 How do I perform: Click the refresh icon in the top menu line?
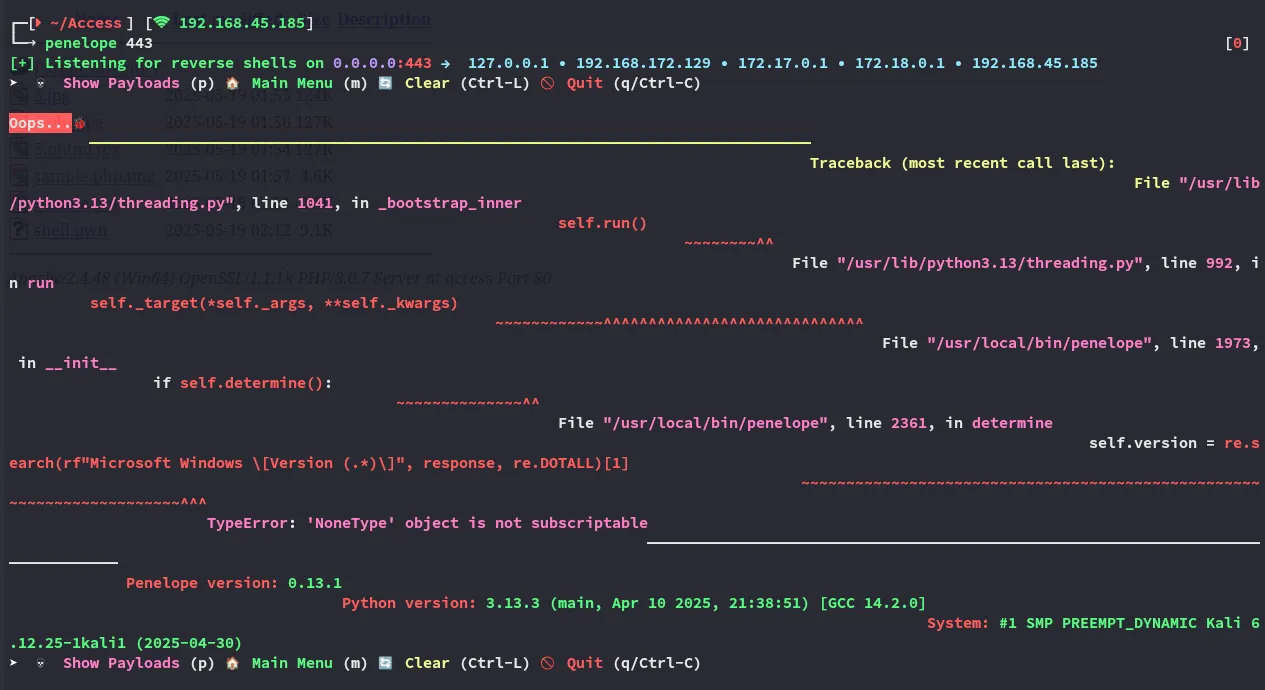tap(386, 83)
